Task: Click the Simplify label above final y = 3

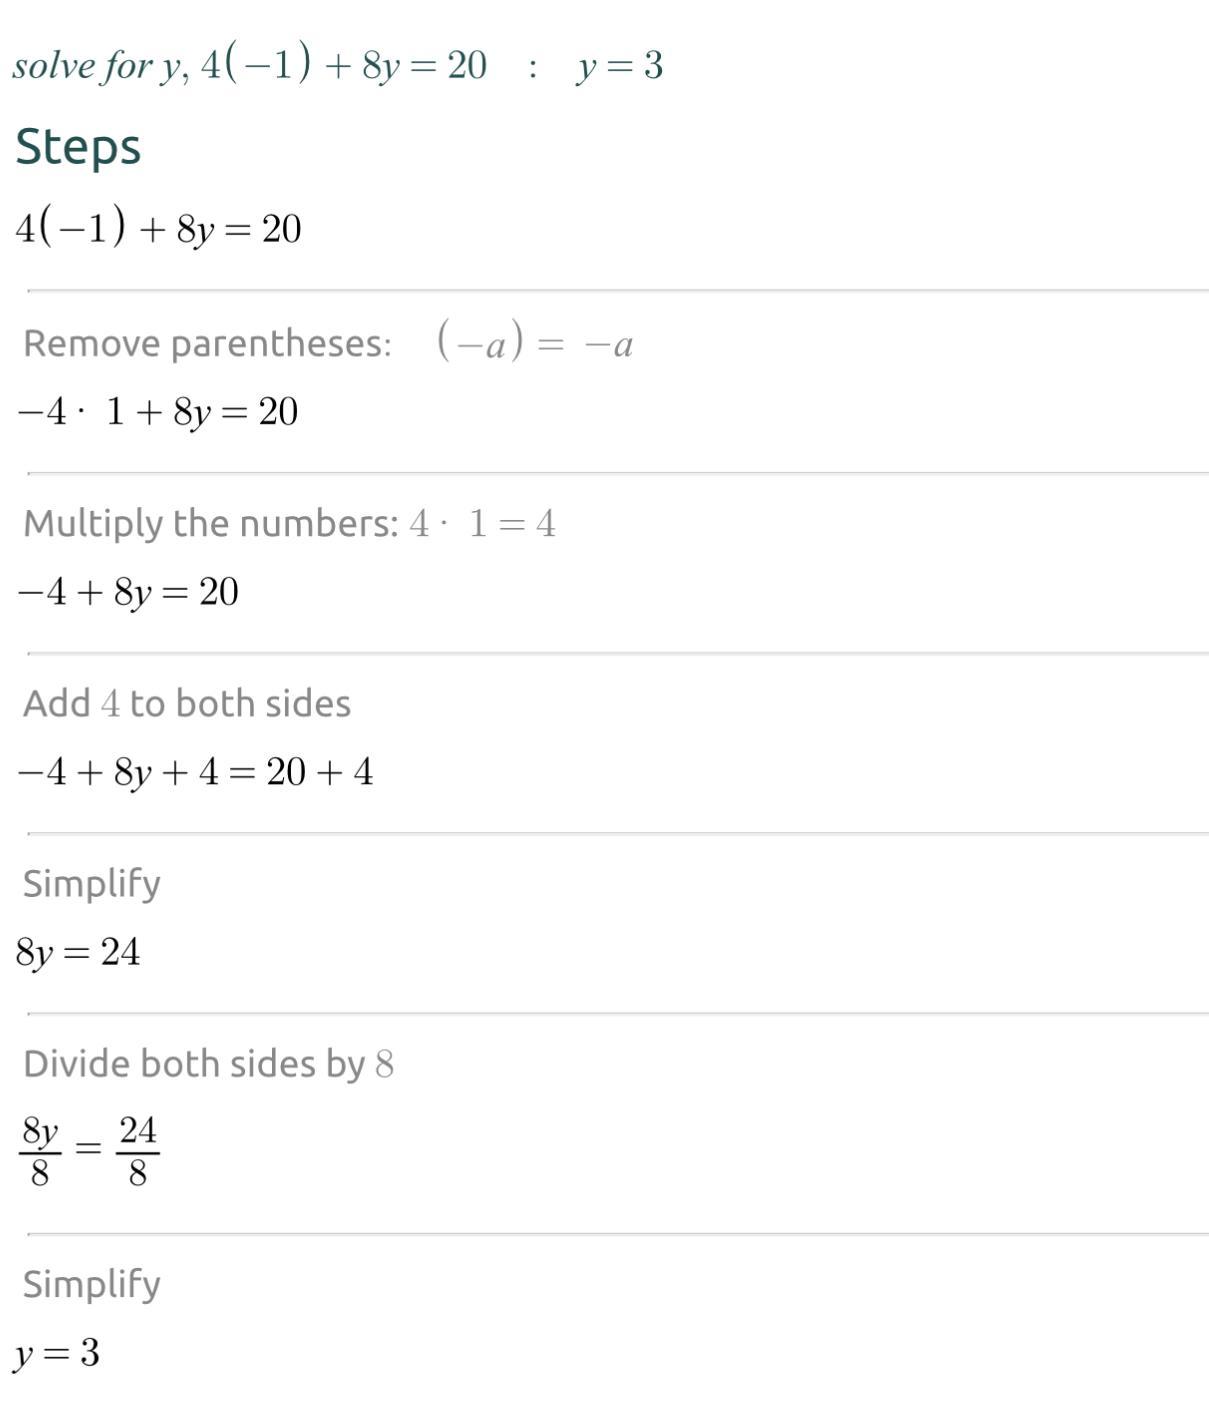Action: click(x=92, y=1284)
